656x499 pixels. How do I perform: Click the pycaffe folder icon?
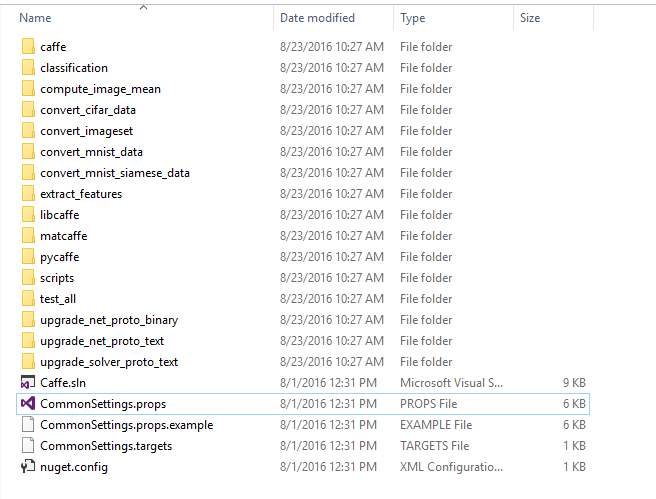28,256
